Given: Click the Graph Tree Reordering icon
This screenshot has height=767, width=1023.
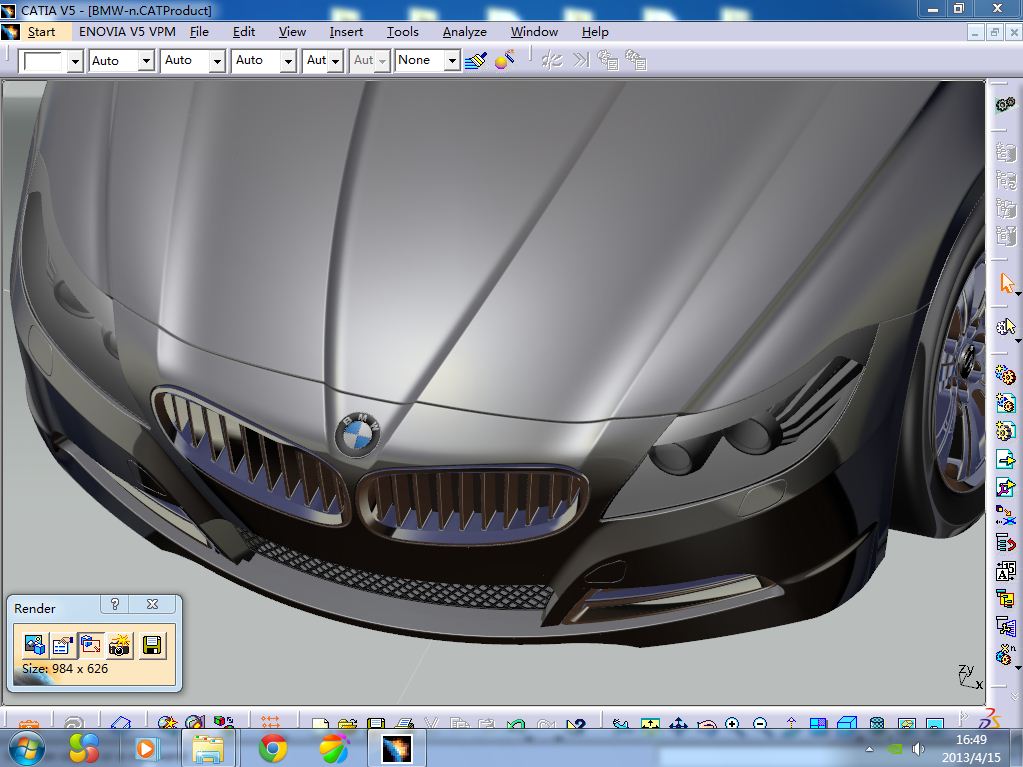Looking at the screenshot, I should [x=1005, y=543].
